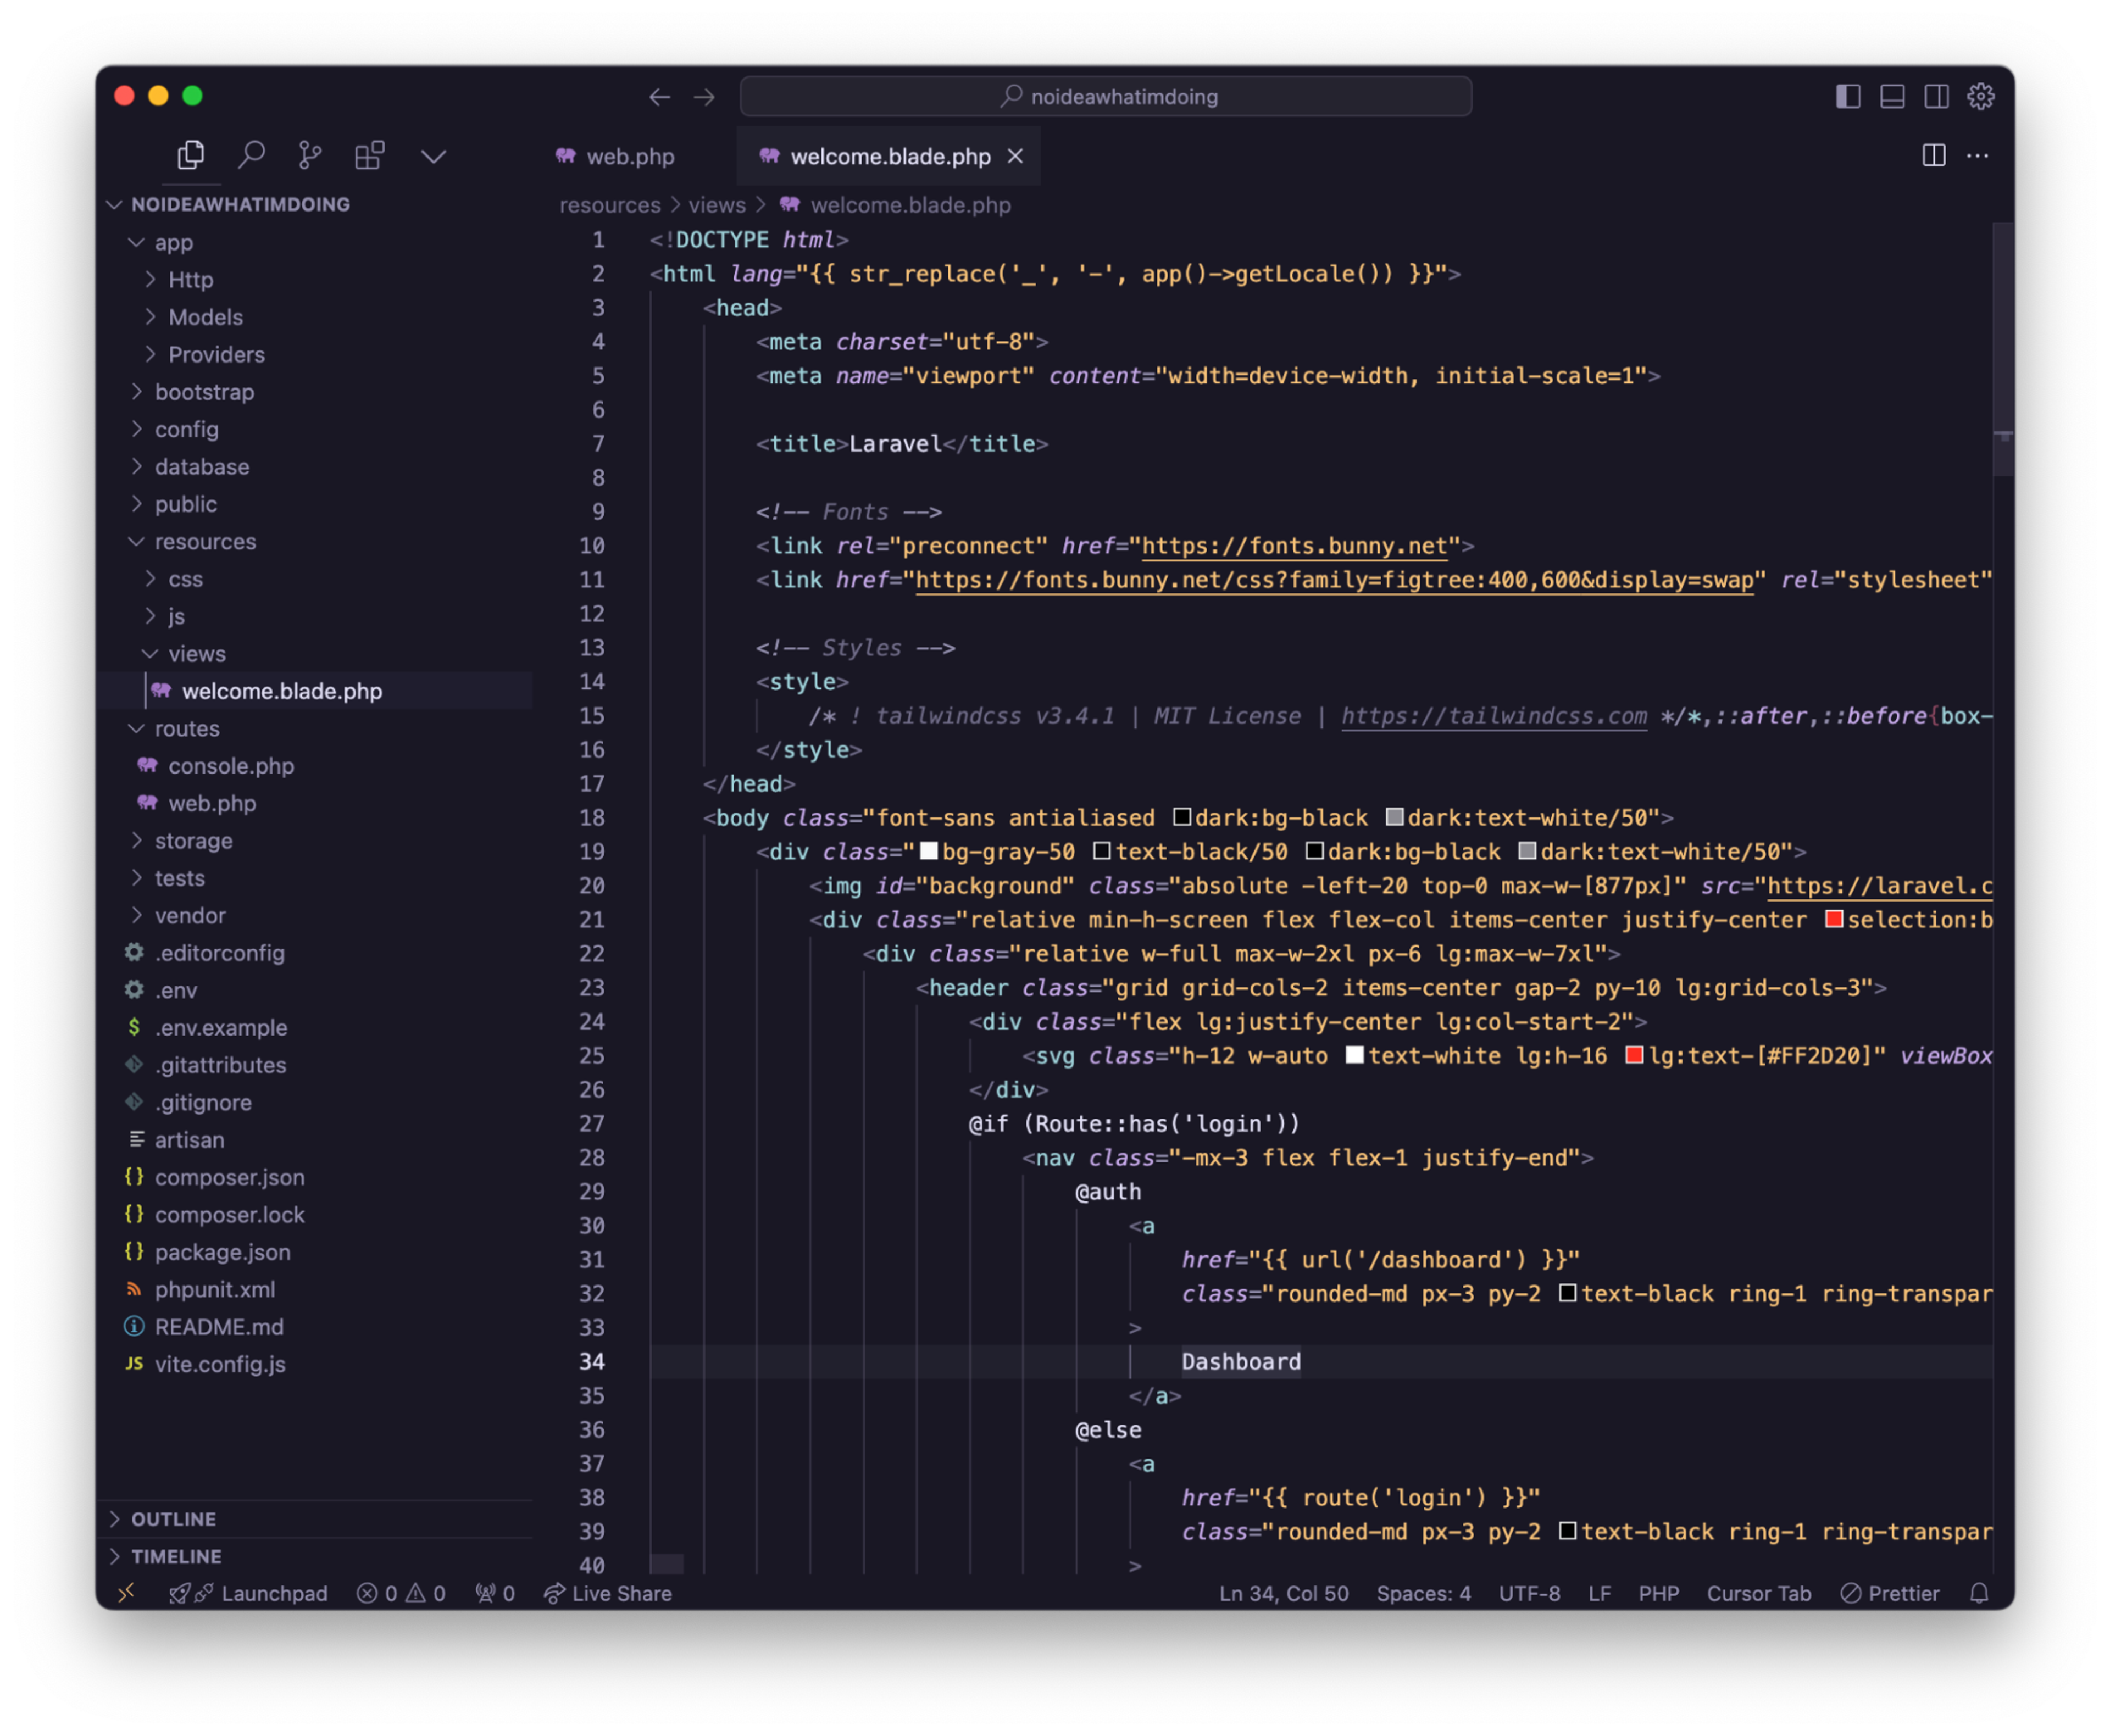Click the Live Share status button
The width and height of the screenshot is (2110, 1736).
(x=608, y=1593)
